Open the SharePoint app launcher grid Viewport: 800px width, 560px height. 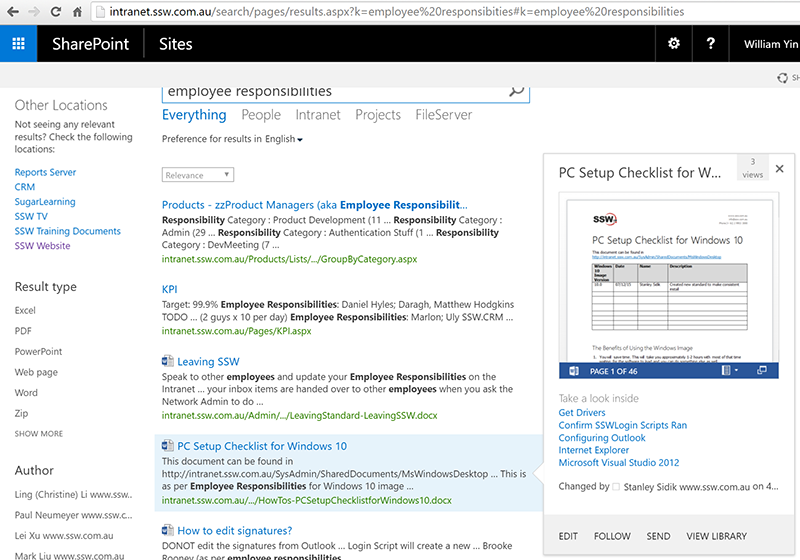point(19,44)
